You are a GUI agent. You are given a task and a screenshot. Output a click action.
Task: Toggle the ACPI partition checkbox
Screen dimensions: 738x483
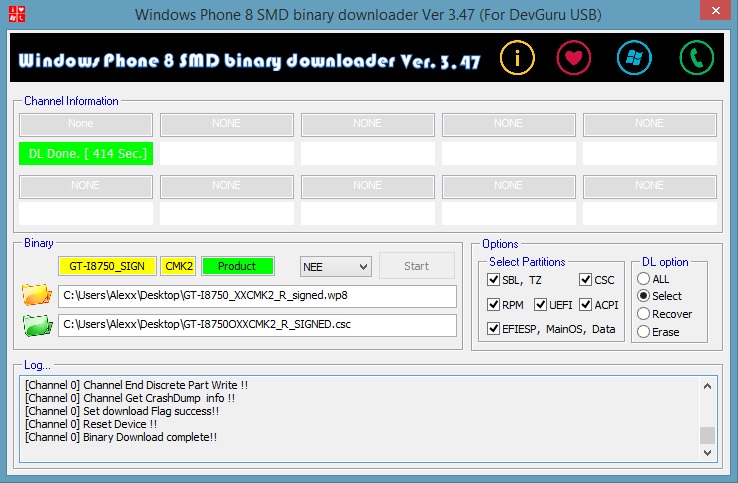[586, 305]
